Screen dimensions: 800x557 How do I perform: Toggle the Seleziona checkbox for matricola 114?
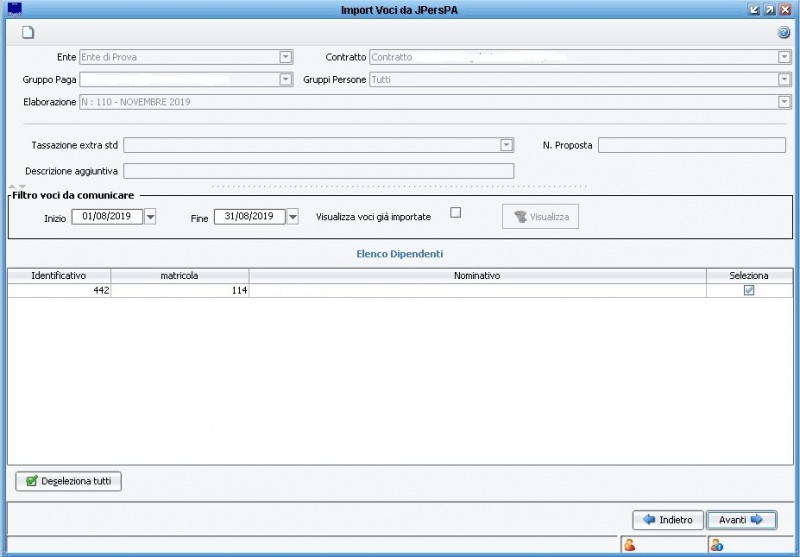point(749,290)
